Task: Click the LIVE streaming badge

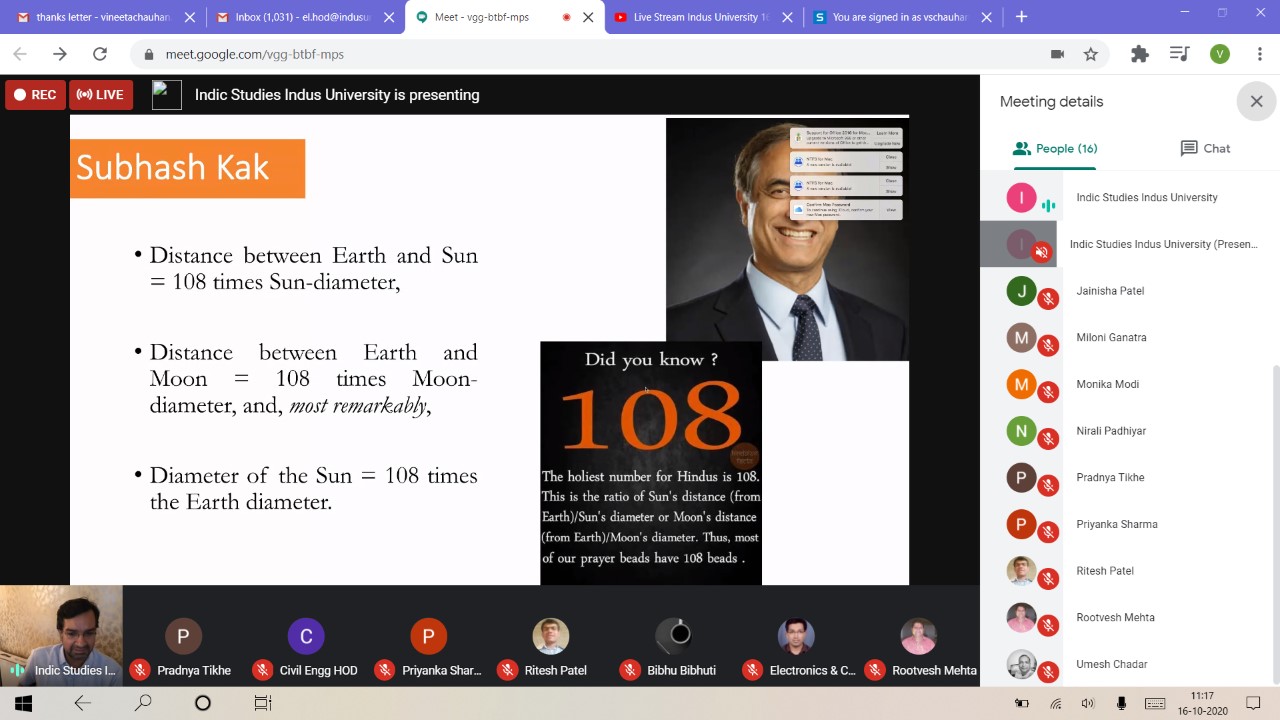Action: click(x=100, y=95)
